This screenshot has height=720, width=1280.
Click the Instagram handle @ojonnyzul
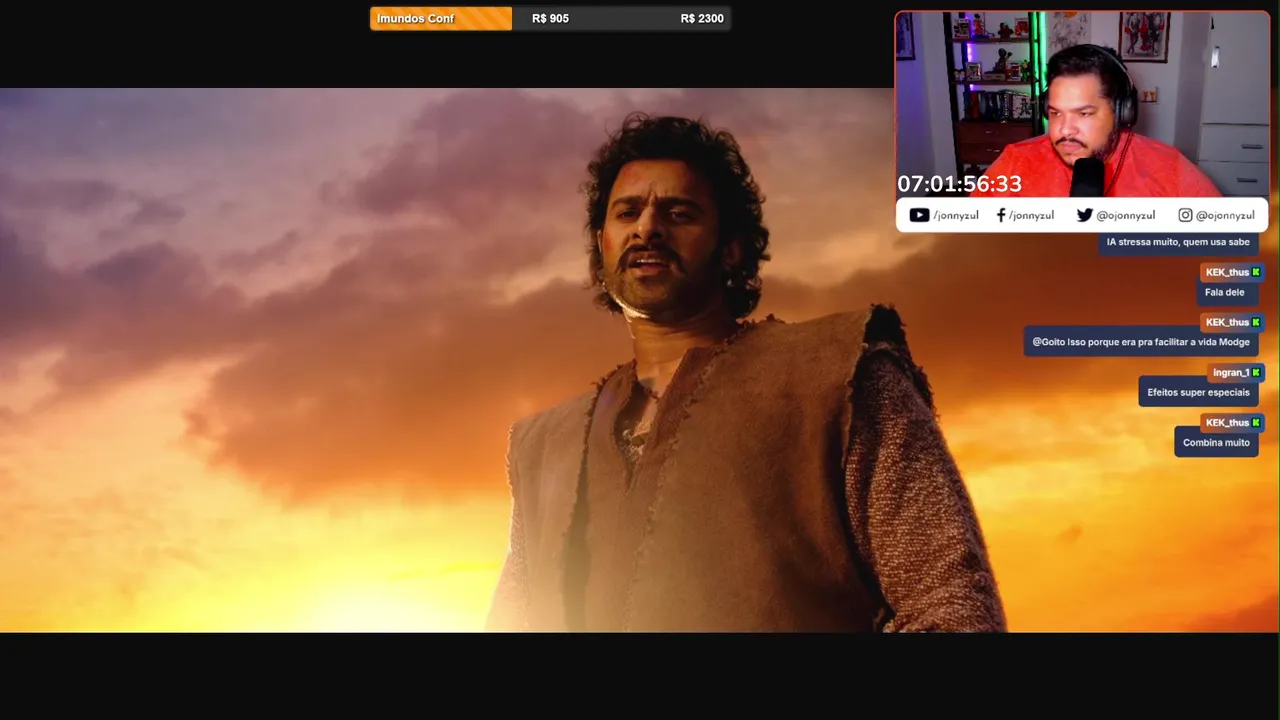(x=1225, y=215)
